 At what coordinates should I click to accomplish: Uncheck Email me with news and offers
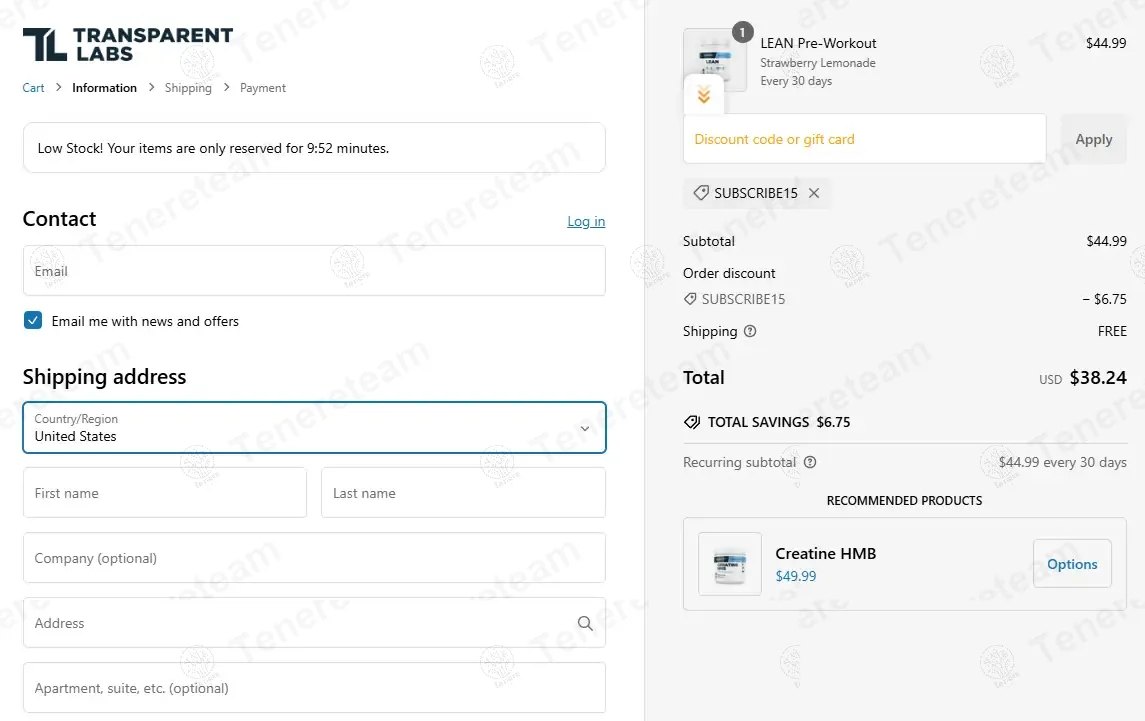[x=33, y=321]
